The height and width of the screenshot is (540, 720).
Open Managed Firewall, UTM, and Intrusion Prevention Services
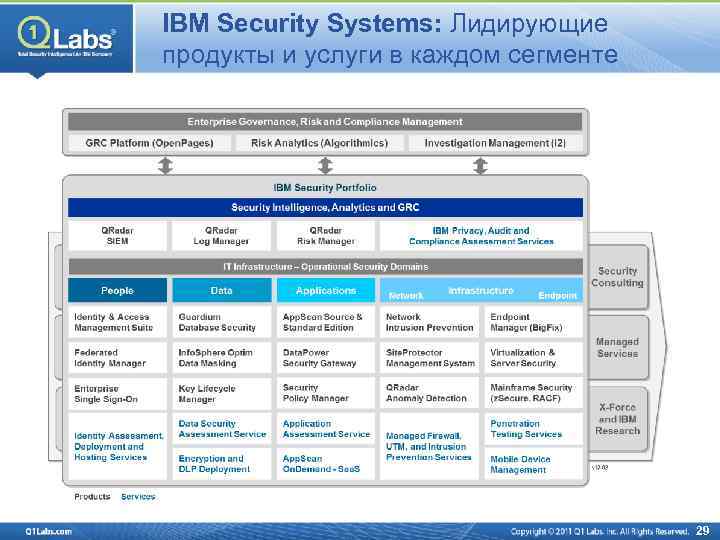click(429, 446)
